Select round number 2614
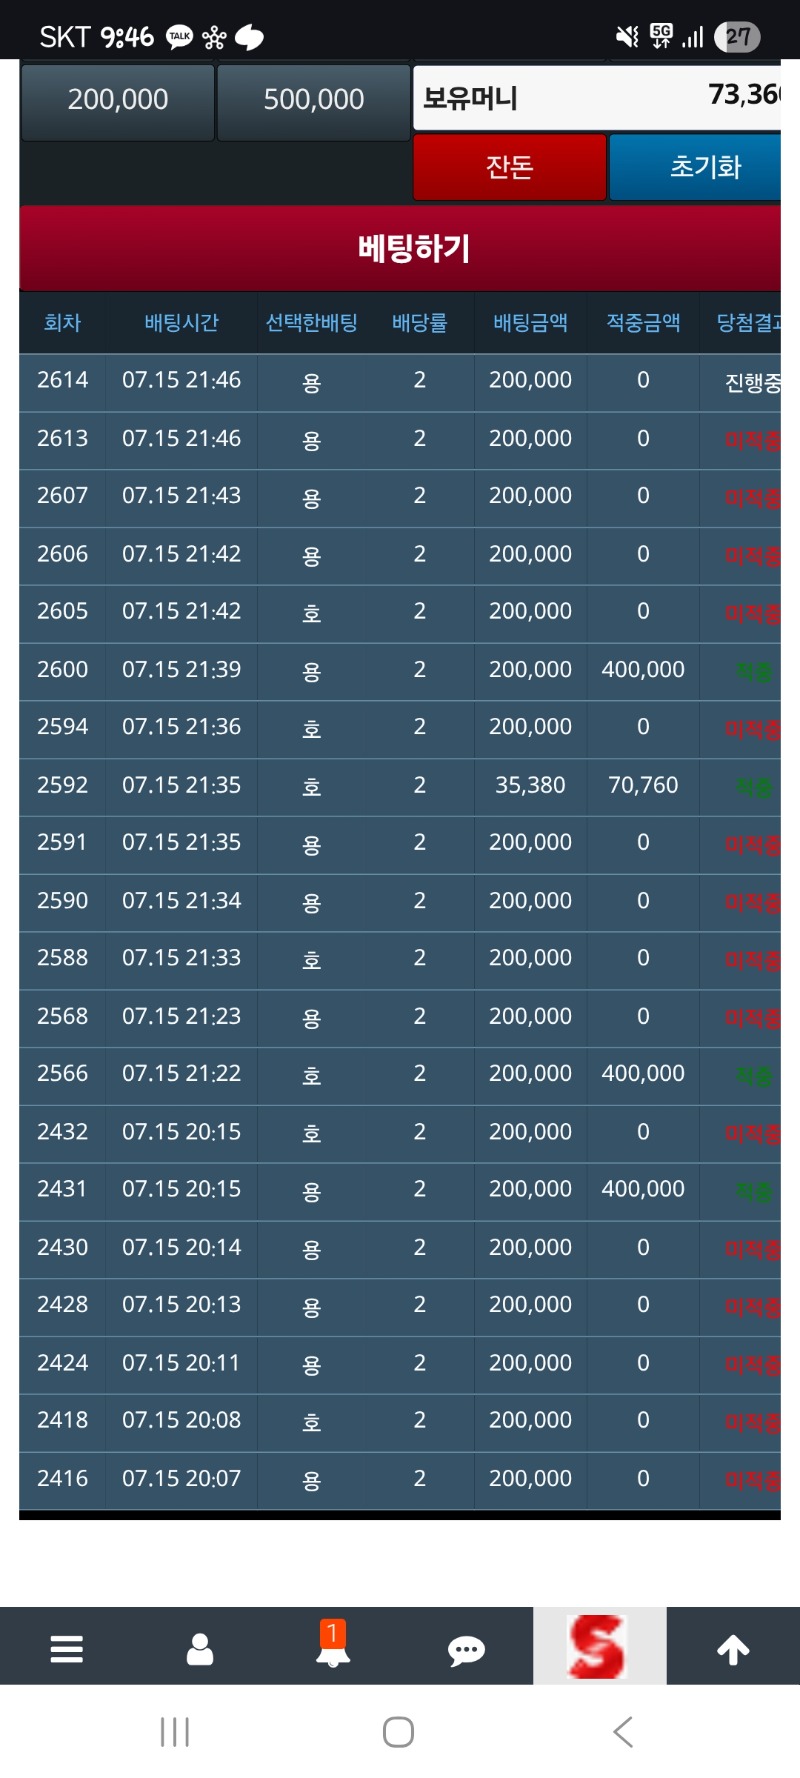 pos(62,380)
